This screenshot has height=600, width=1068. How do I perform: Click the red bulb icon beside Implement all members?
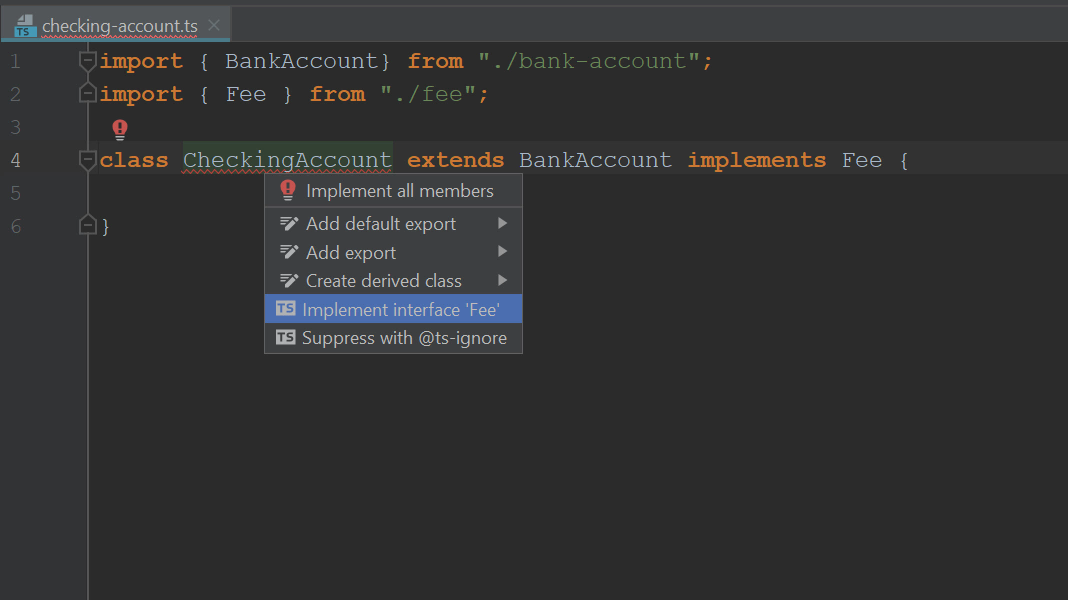tap(288, 190)
